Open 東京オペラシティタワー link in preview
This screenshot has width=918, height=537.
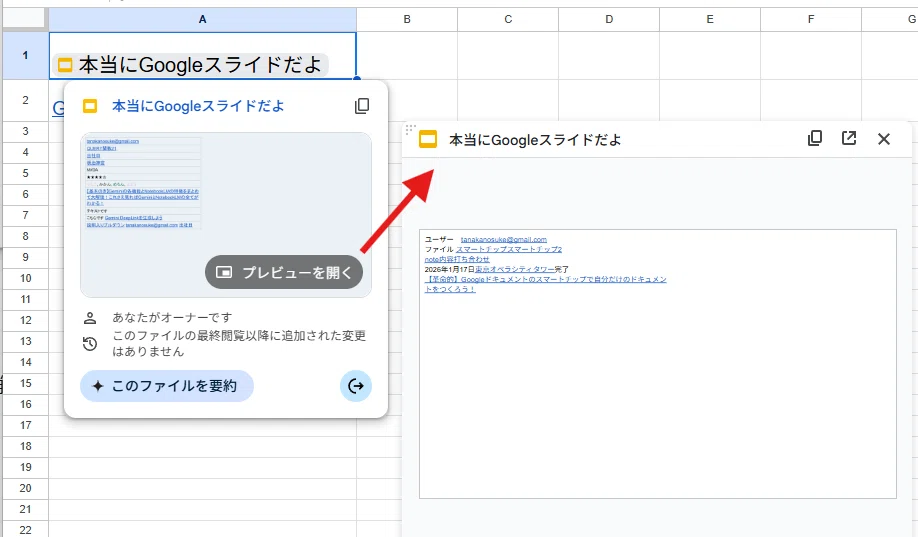515,269
